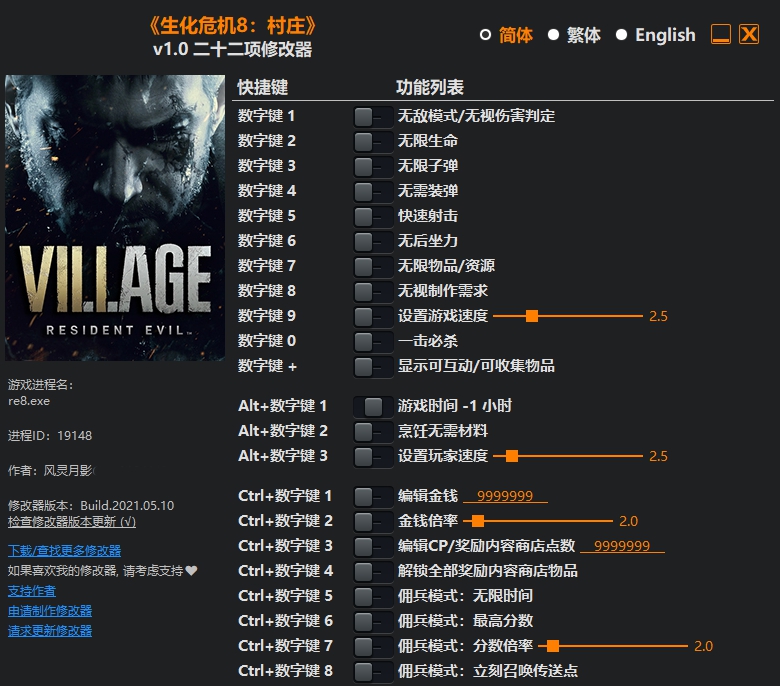The width and height of the screenshot is (780, 686).
Task: Switch on 无后坐力 toggle
Action: (373, 242)
